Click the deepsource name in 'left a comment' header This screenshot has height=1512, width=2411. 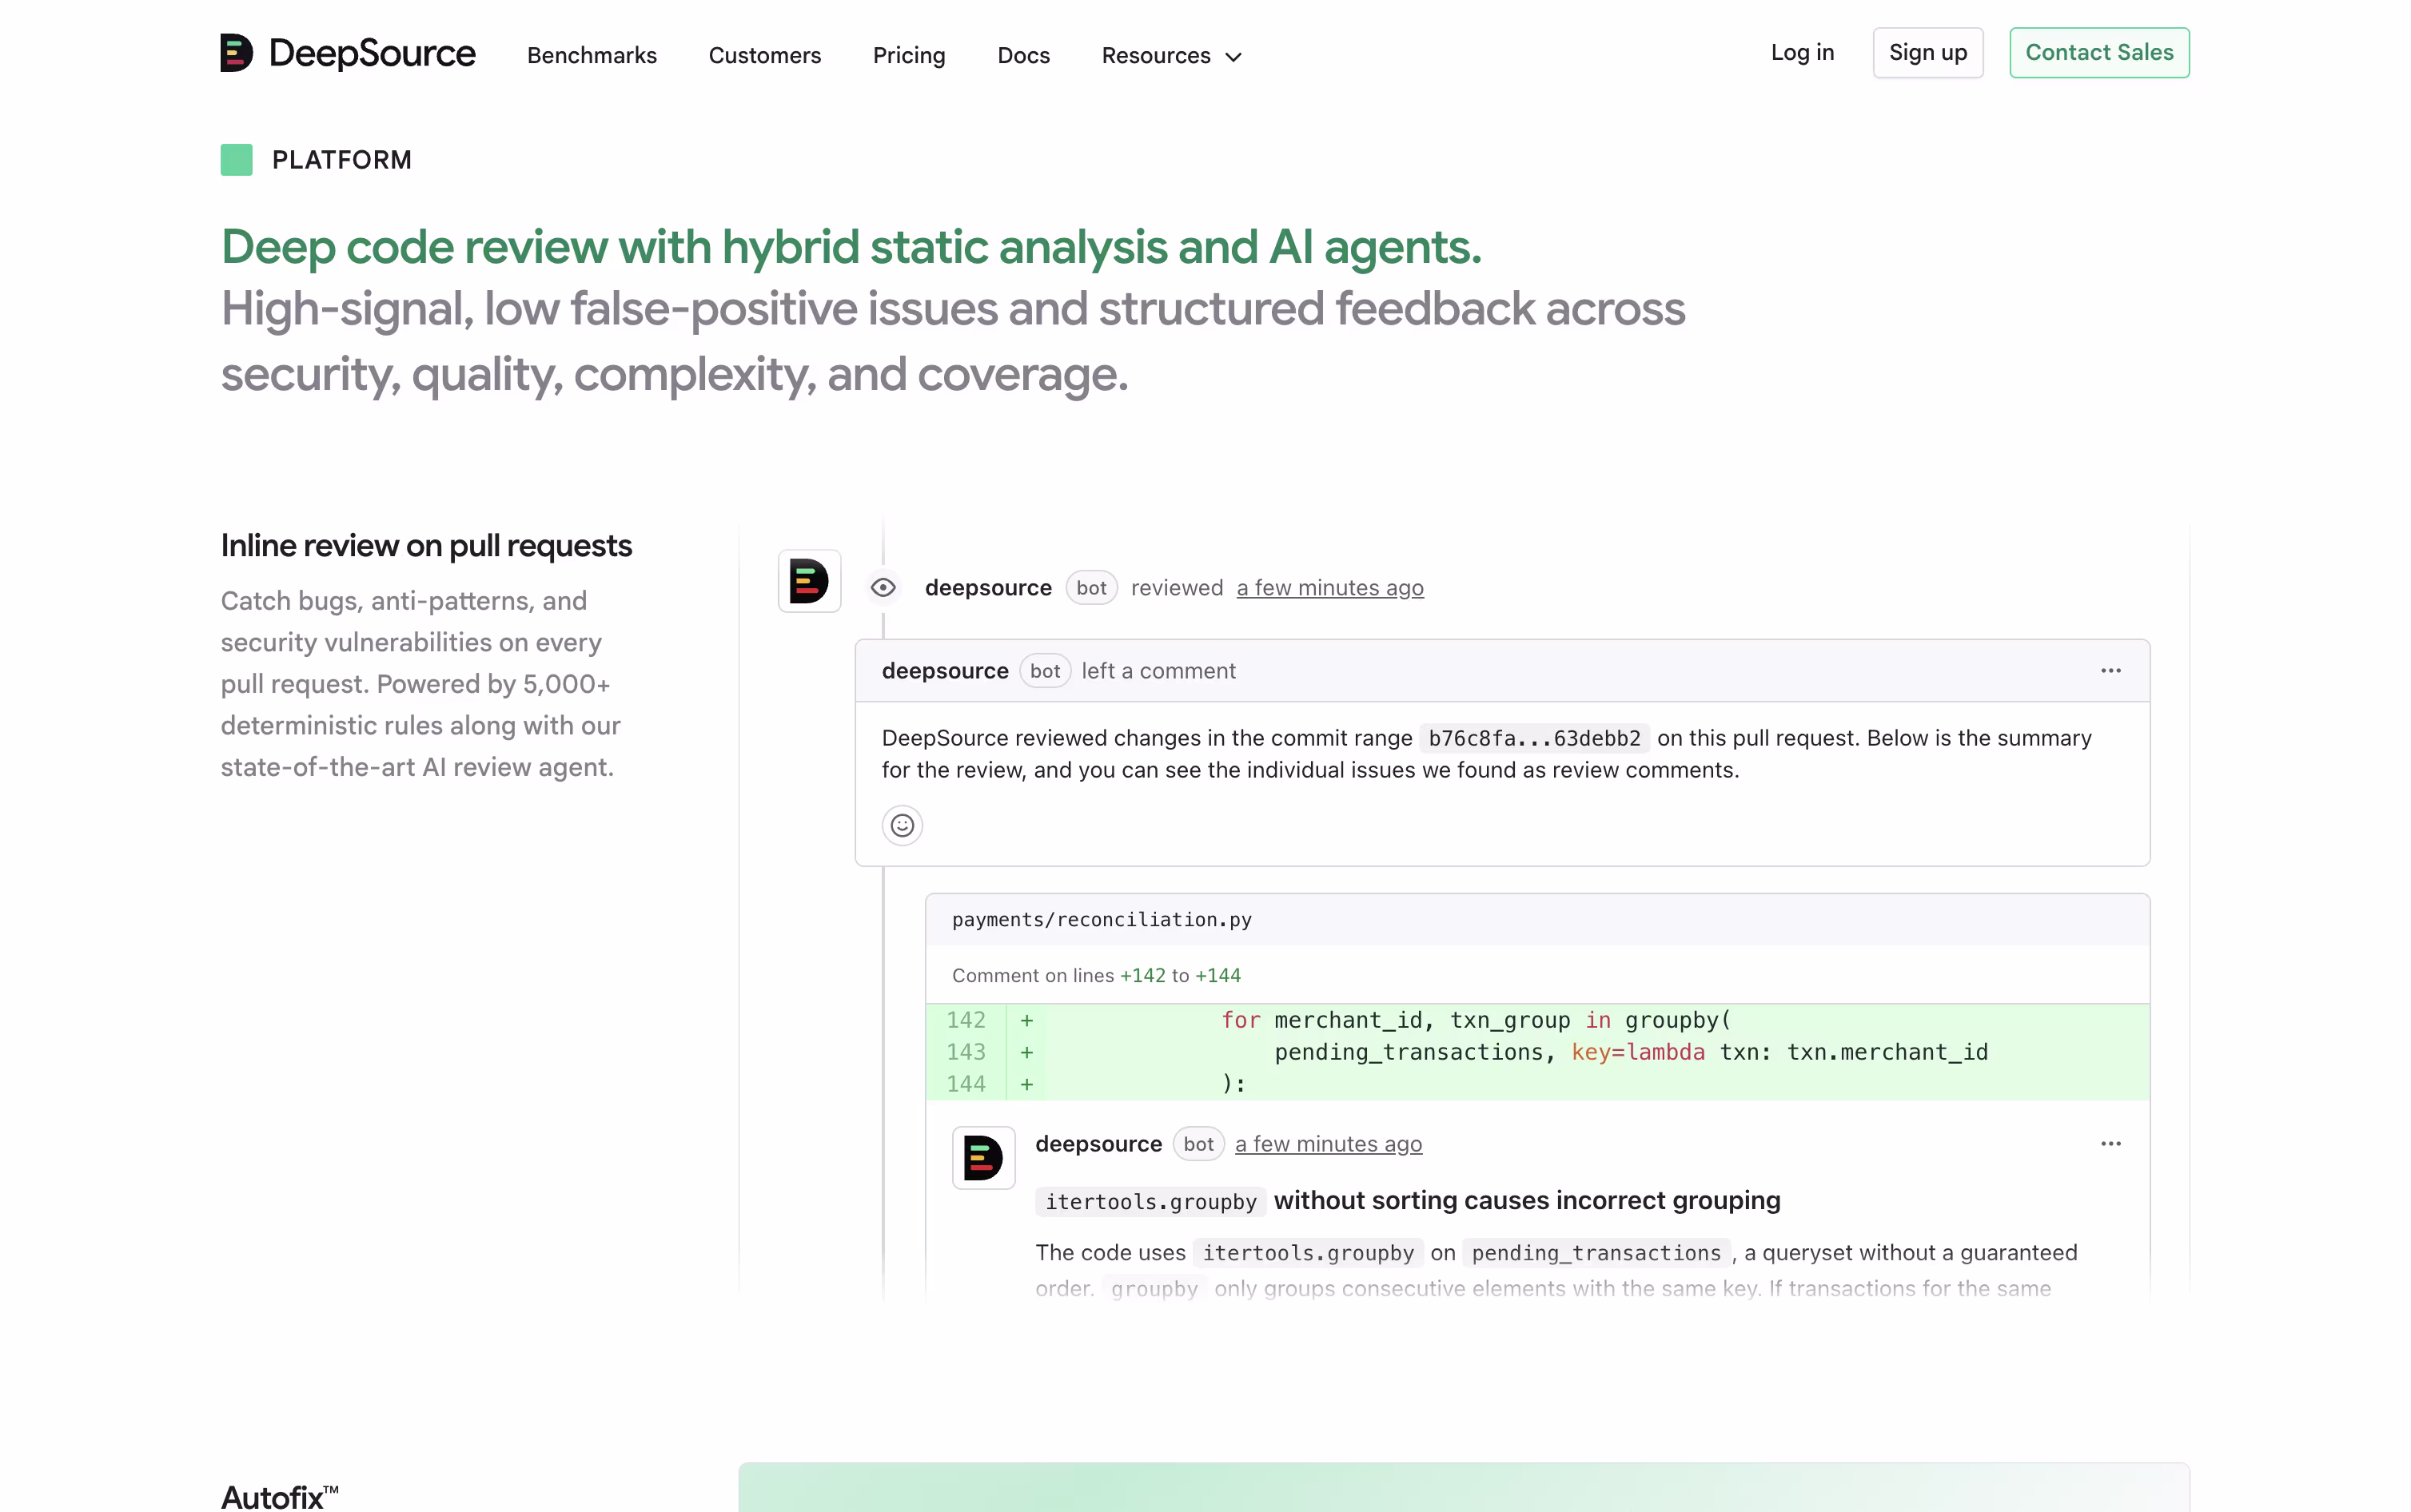[x=945, y=671]
